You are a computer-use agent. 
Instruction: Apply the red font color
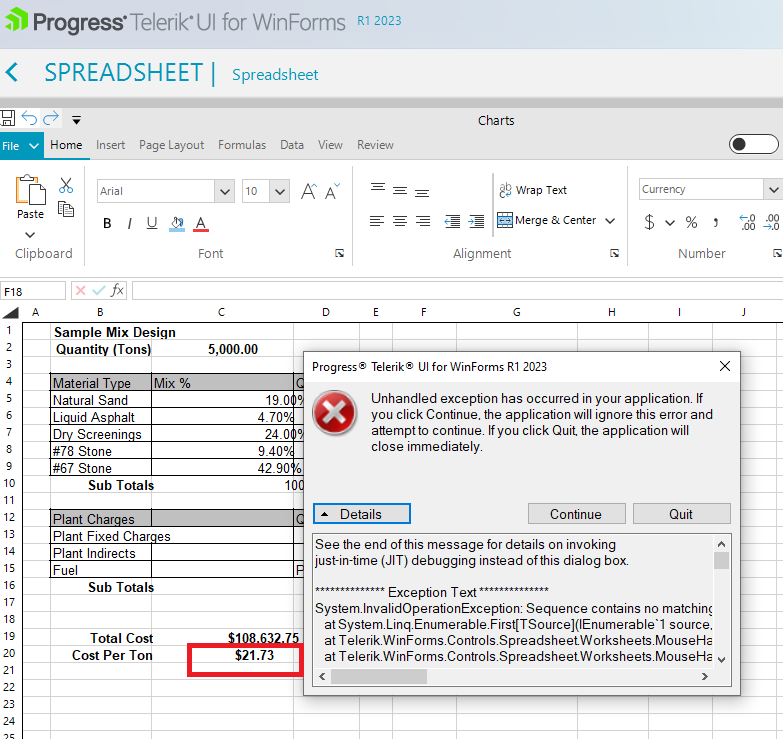pos(201,224)
